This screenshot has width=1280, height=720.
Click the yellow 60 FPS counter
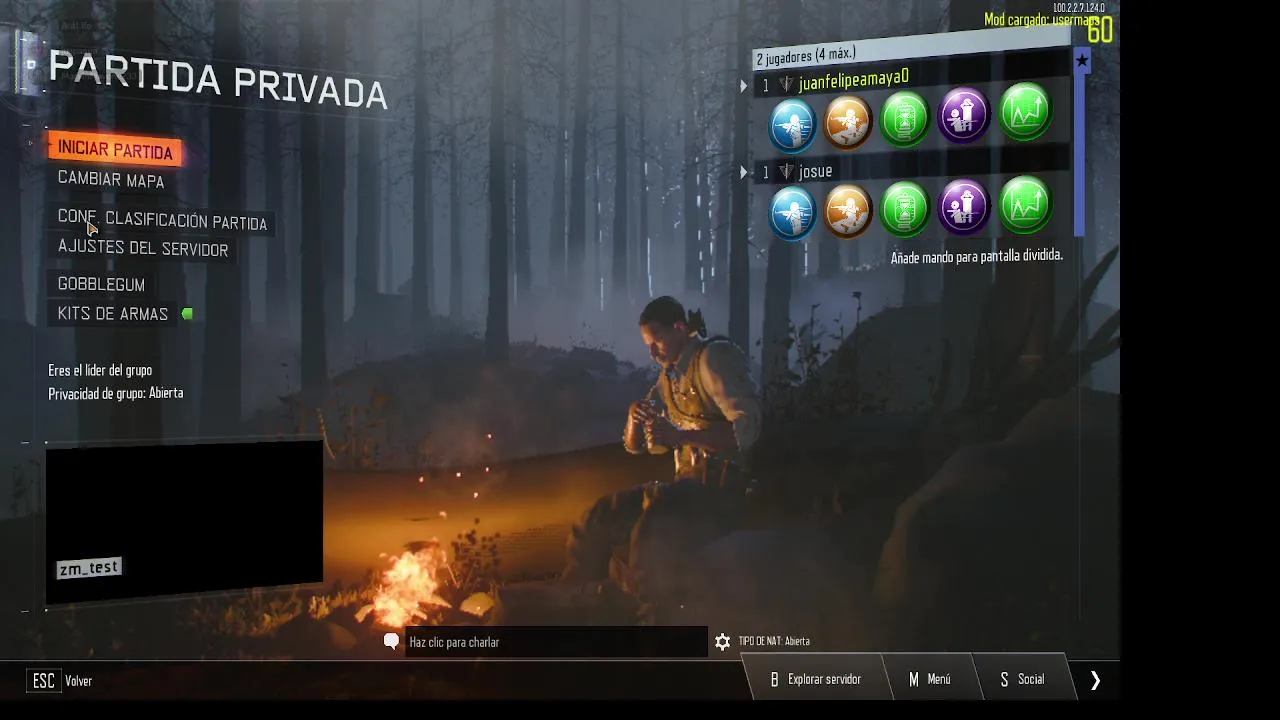tap(1100, 30)
